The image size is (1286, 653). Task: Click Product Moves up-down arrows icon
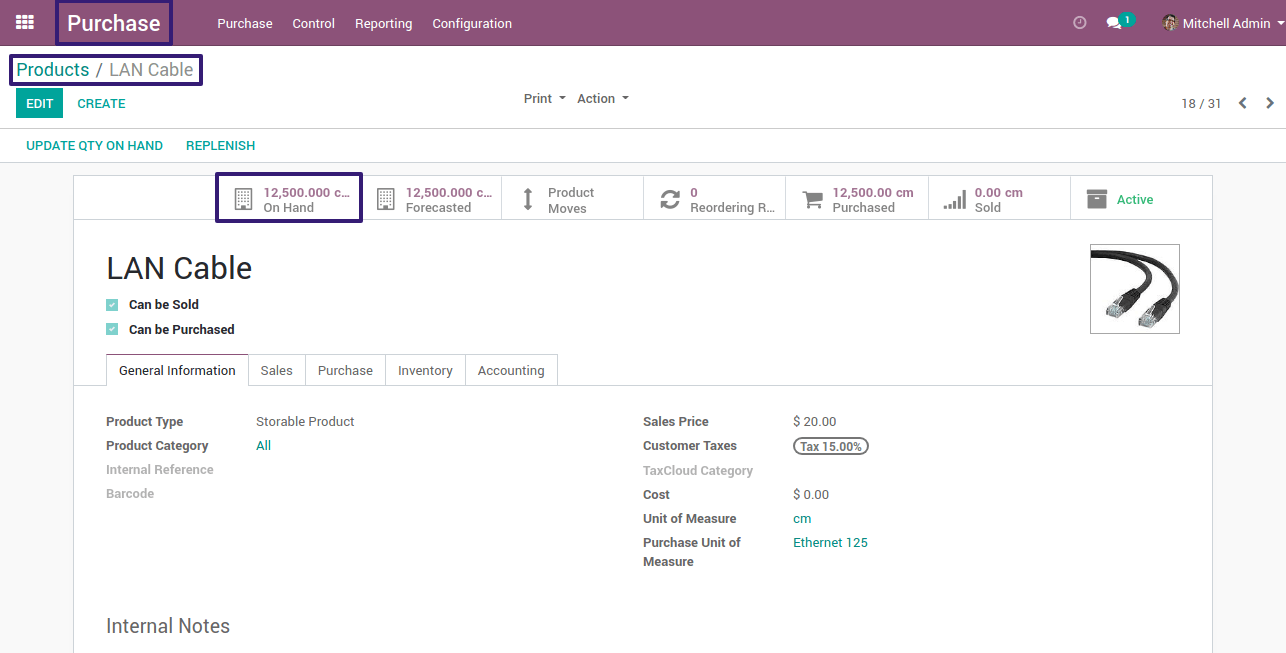pos(528,199)
